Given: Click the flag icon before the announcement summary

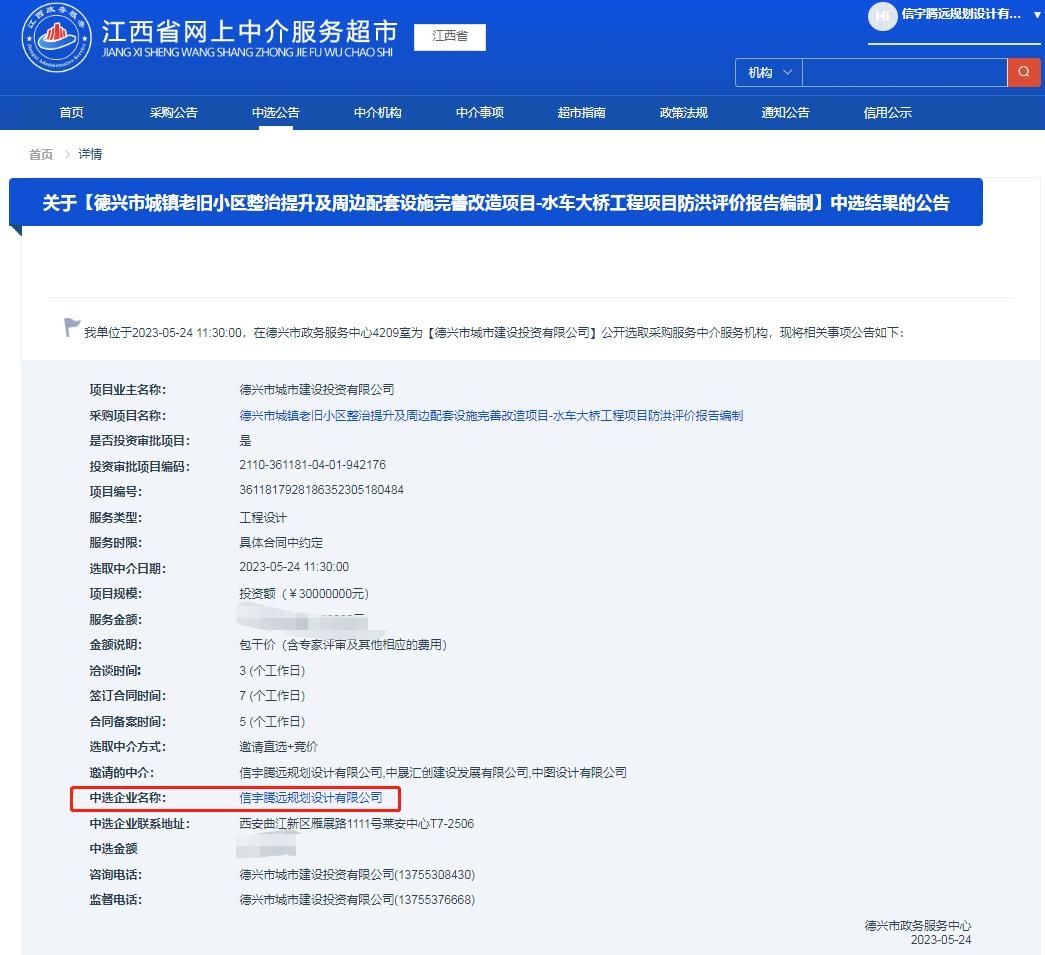Looking at the screenshot, I should tap(70, 326).
